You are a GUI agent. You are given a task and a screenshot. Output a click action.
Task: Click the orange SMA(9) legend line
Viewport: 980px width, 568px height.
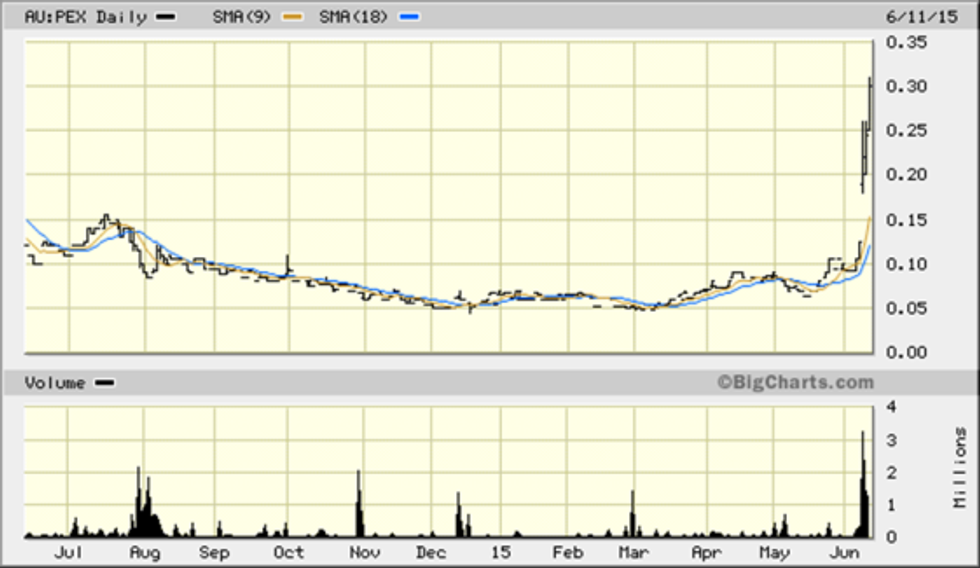coord(292,18)
